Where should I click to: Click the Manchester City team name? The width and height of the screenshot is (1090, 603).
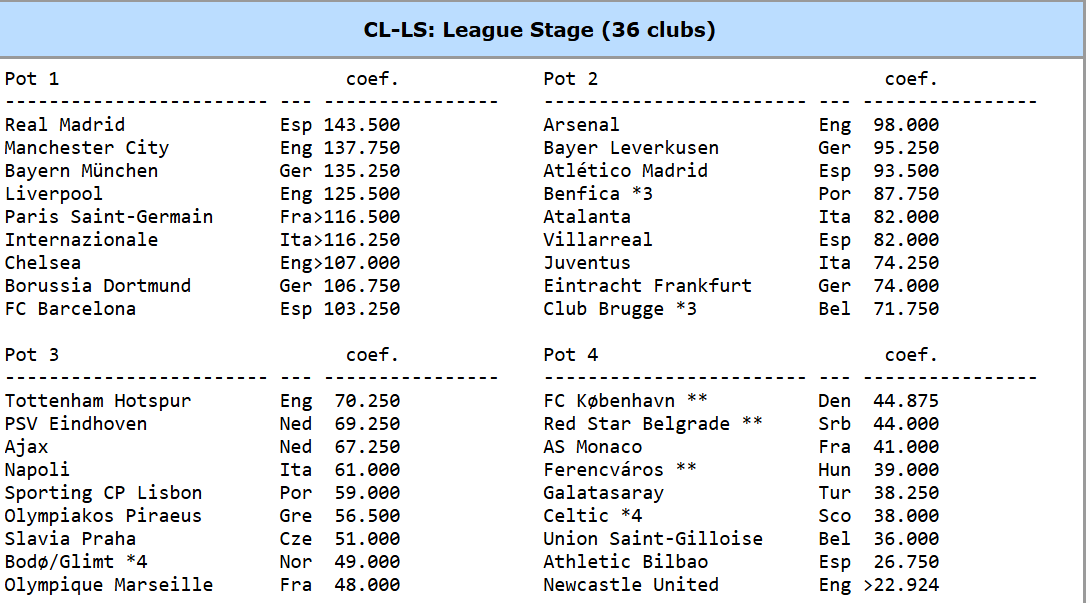(87, 147)
